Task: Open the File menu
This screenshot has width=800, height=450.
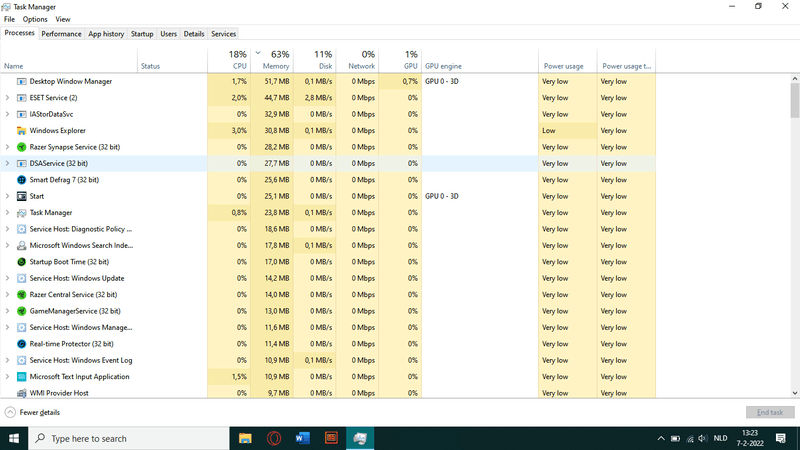Action: (9, 19)
